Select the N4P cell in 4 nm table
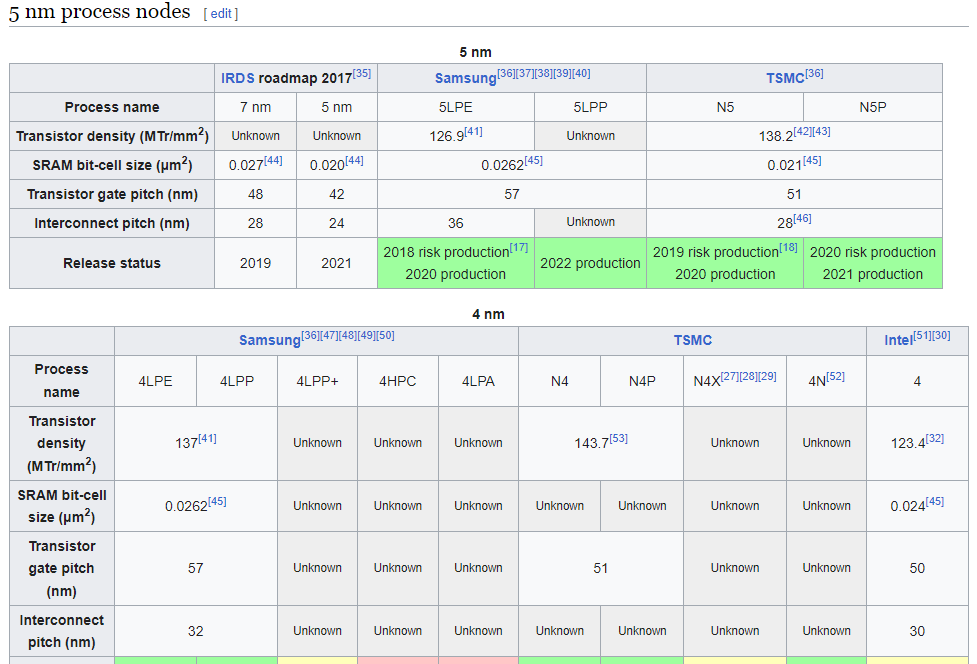The image size is (977, 664). [642, 381]
